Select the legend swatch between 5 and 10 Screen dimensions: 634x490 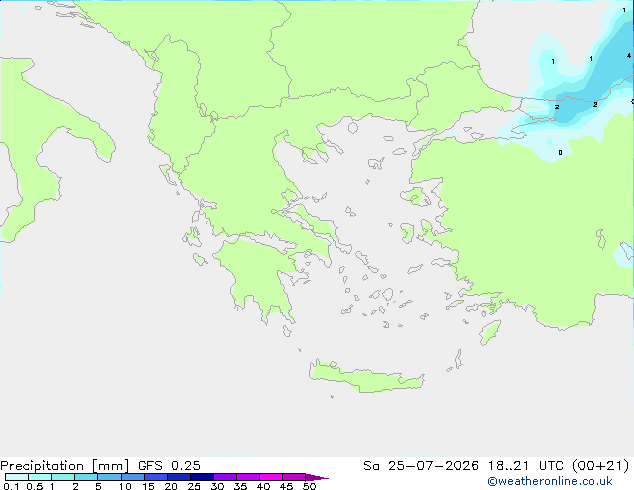coord(109,477)
